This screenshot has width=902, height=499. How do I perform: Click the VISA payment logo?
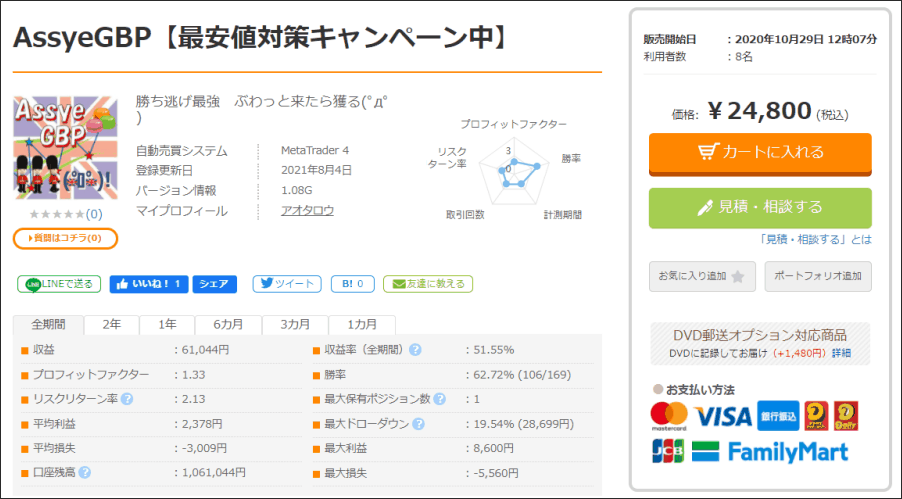point(723,417)
